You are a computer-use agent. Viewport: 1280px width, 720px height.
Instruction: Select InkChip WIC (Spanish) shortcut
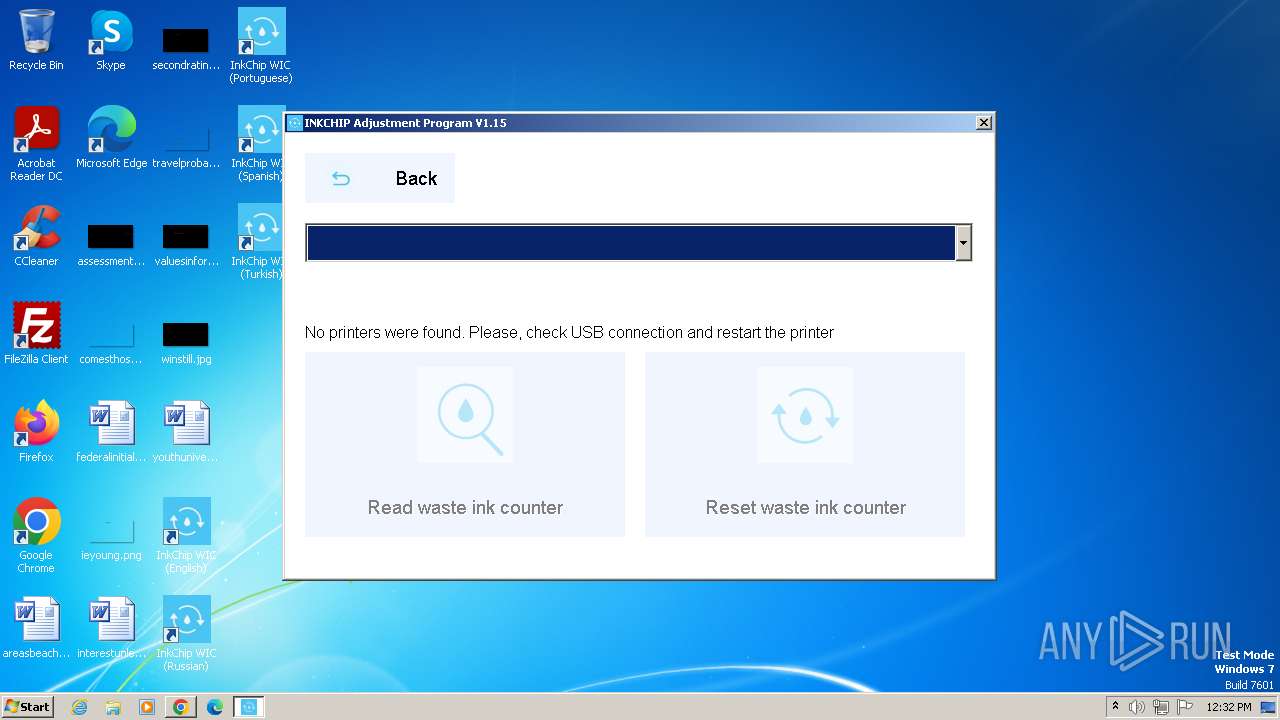pyautogui.click(x=258, y=144)
